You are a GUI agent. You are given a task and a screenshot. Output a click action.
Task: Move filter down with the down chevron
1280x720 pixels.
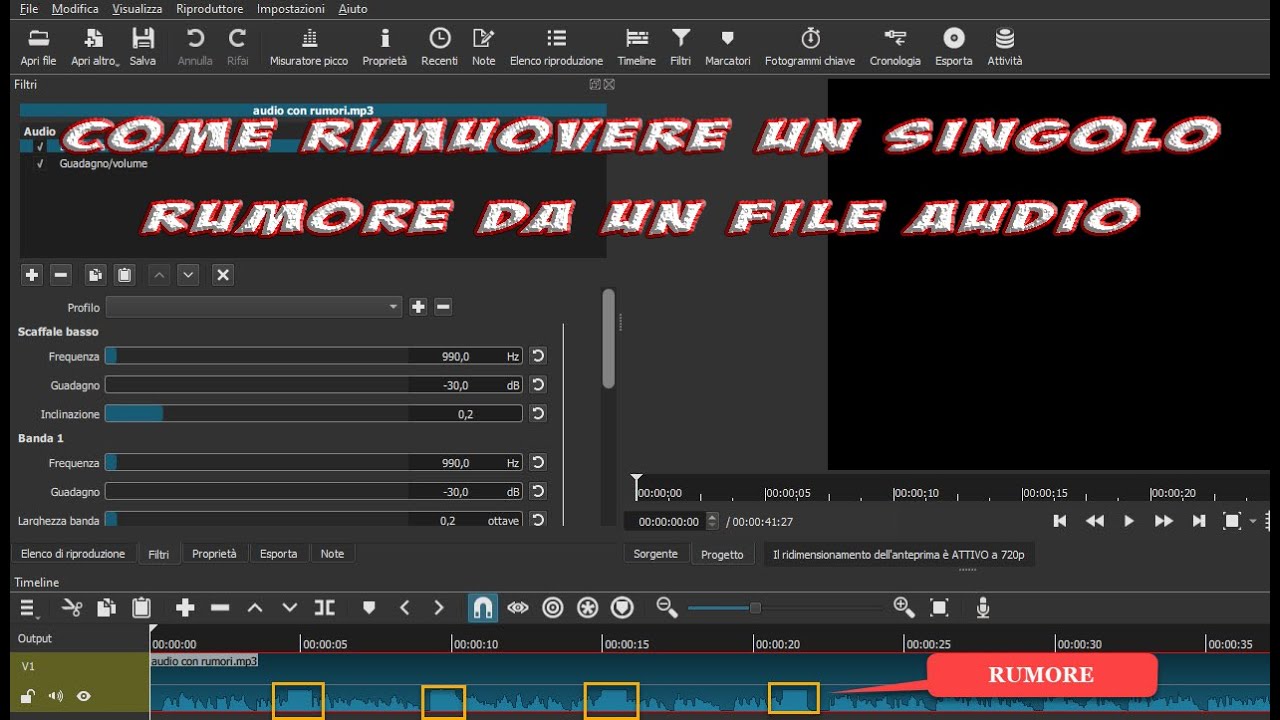188,275
